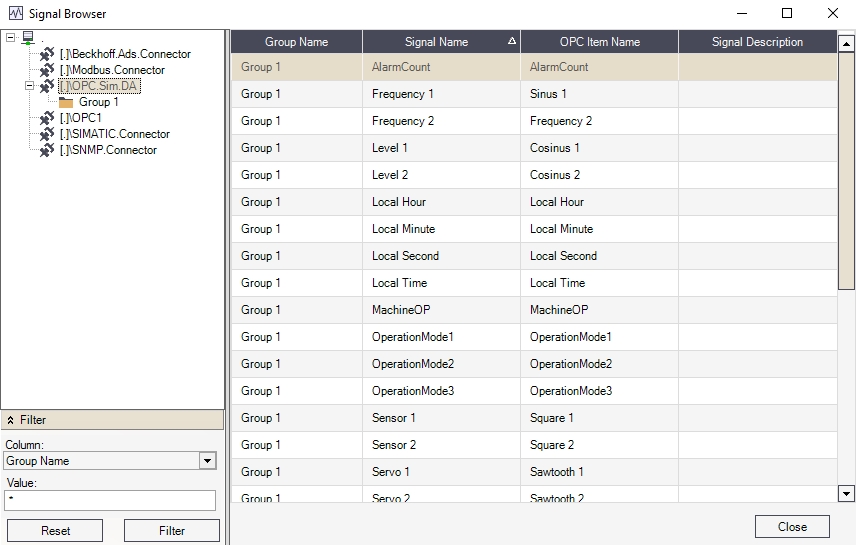Select the Local Time signal row

(400, 283)
